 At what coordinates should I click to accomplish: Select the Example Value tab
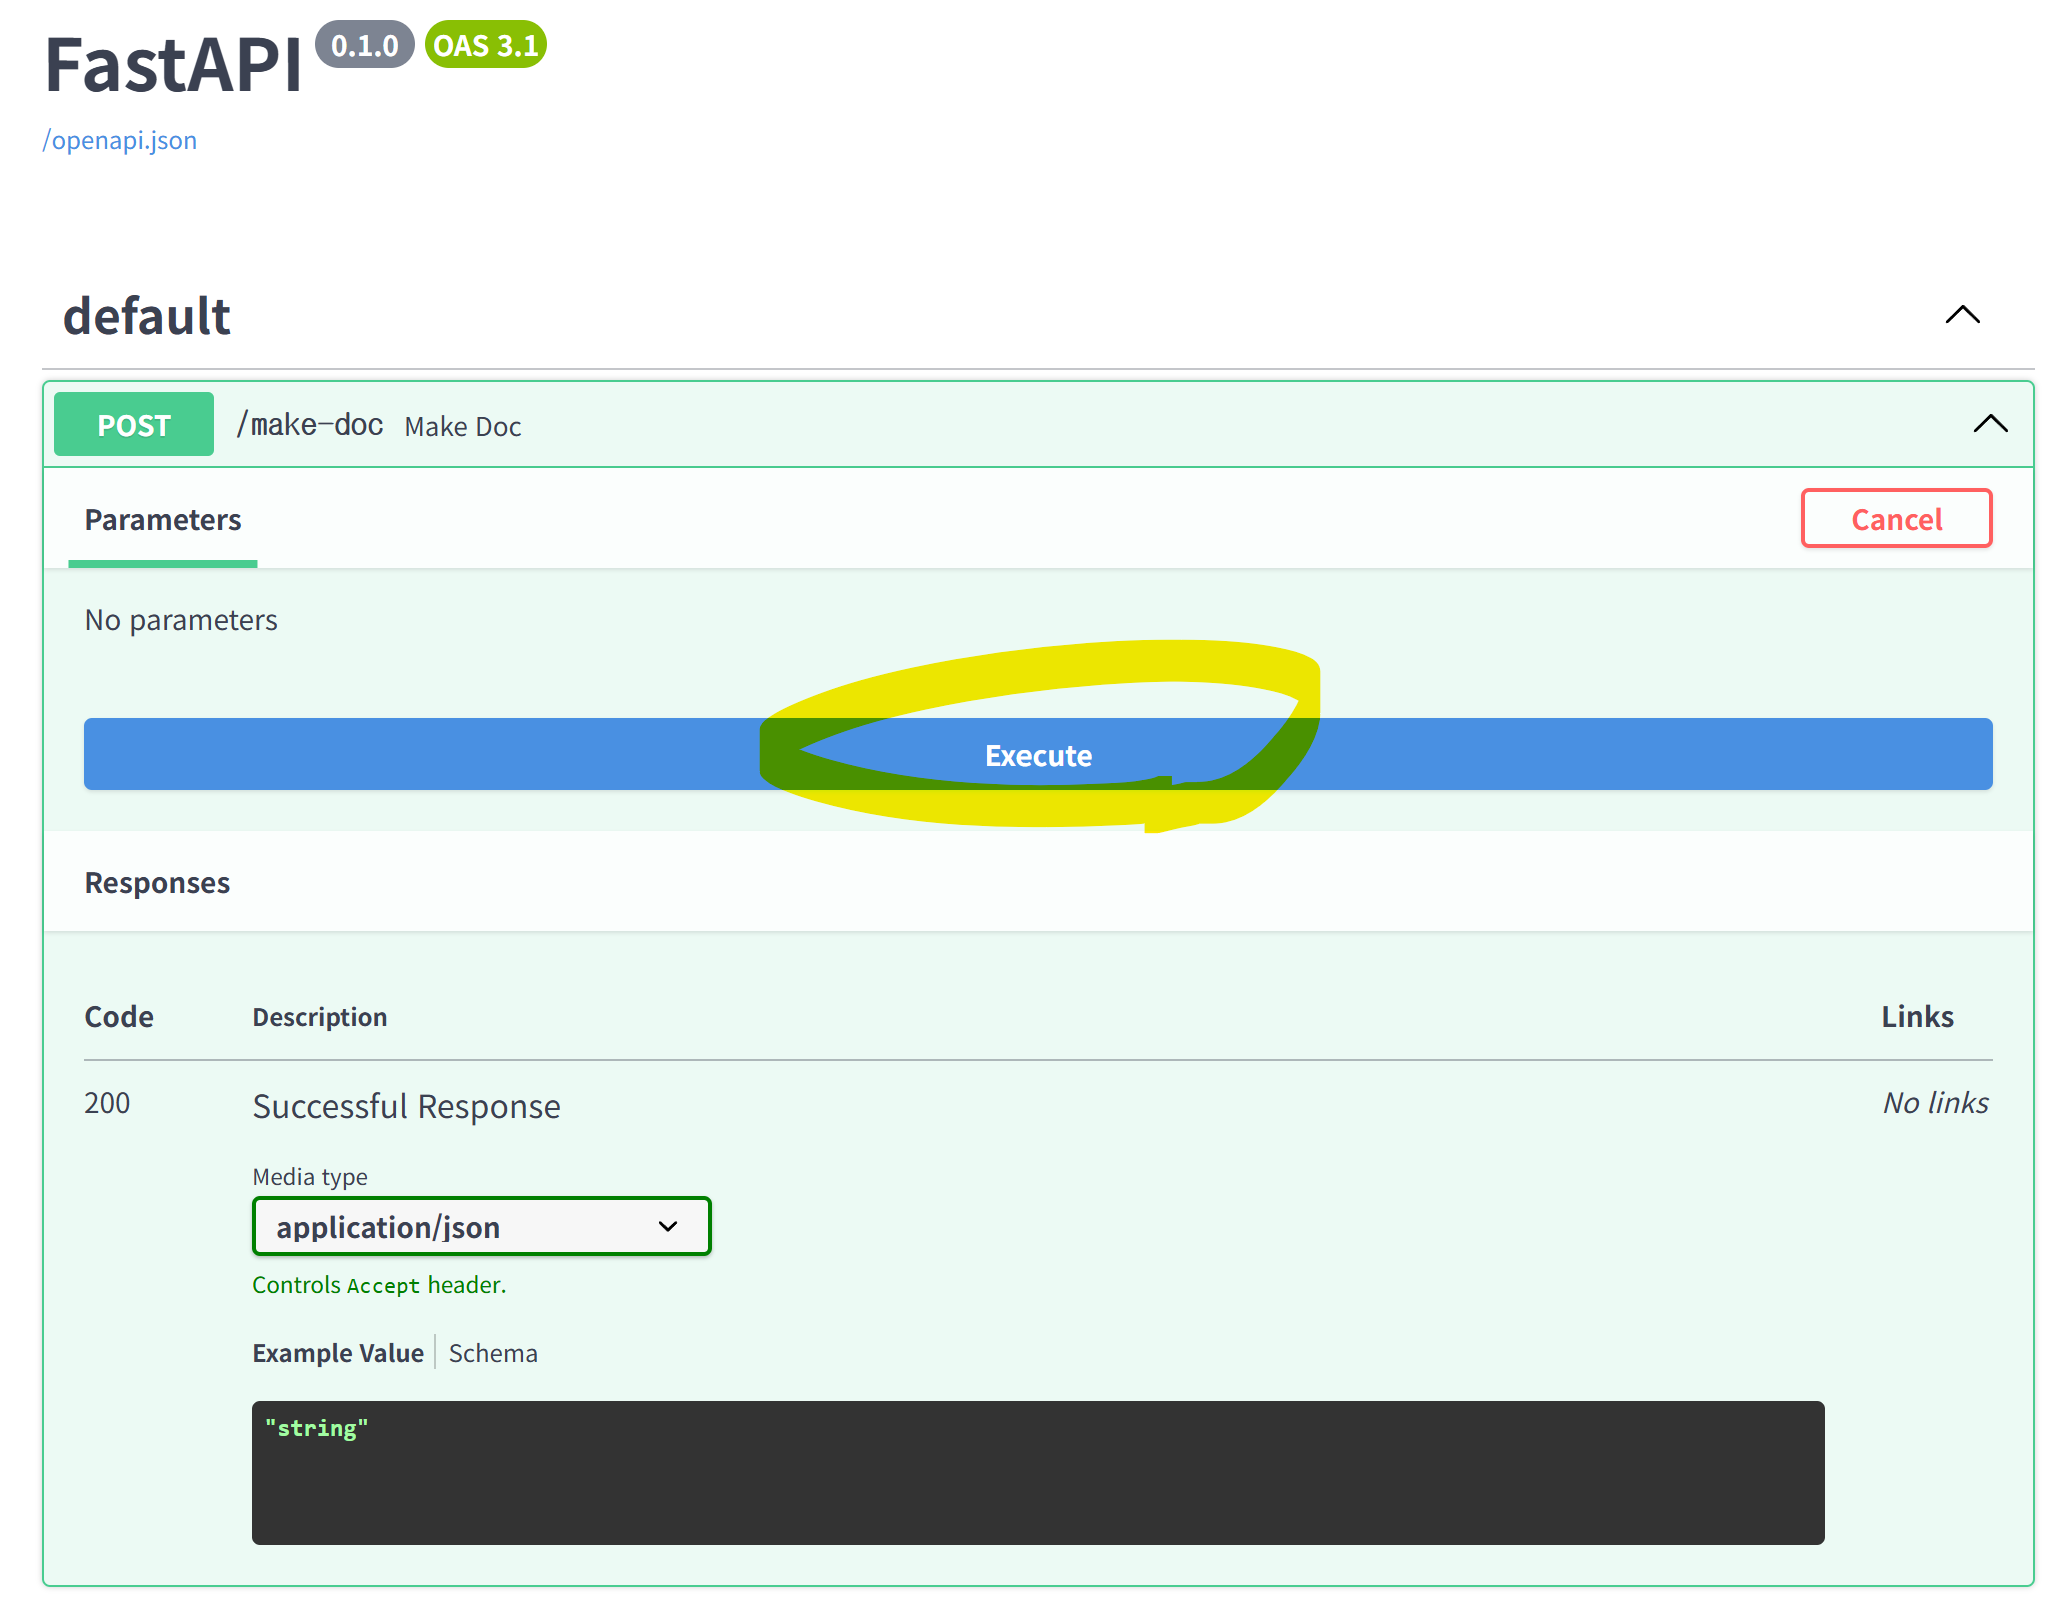click(338, 1353)
